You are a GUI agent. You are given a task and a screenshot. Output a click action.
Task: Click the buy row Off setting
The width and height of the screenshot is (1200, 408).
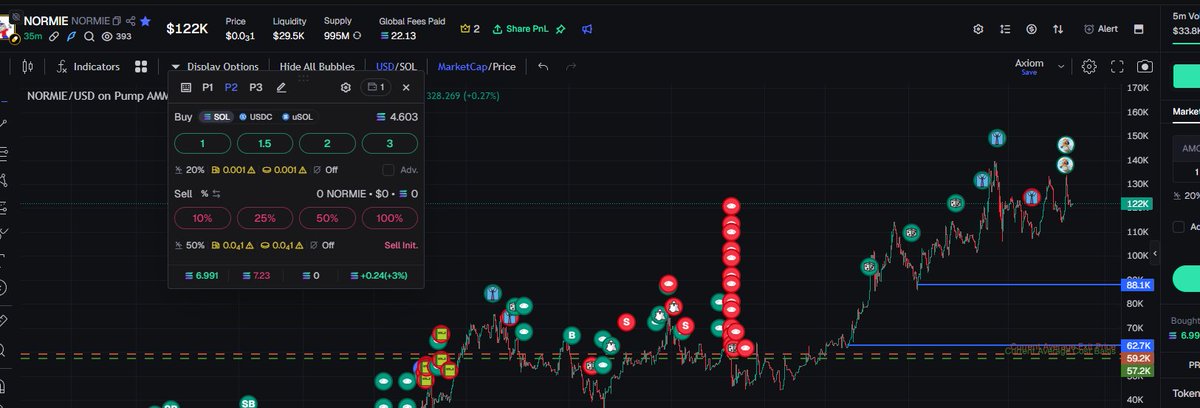[x=325, y=170]
